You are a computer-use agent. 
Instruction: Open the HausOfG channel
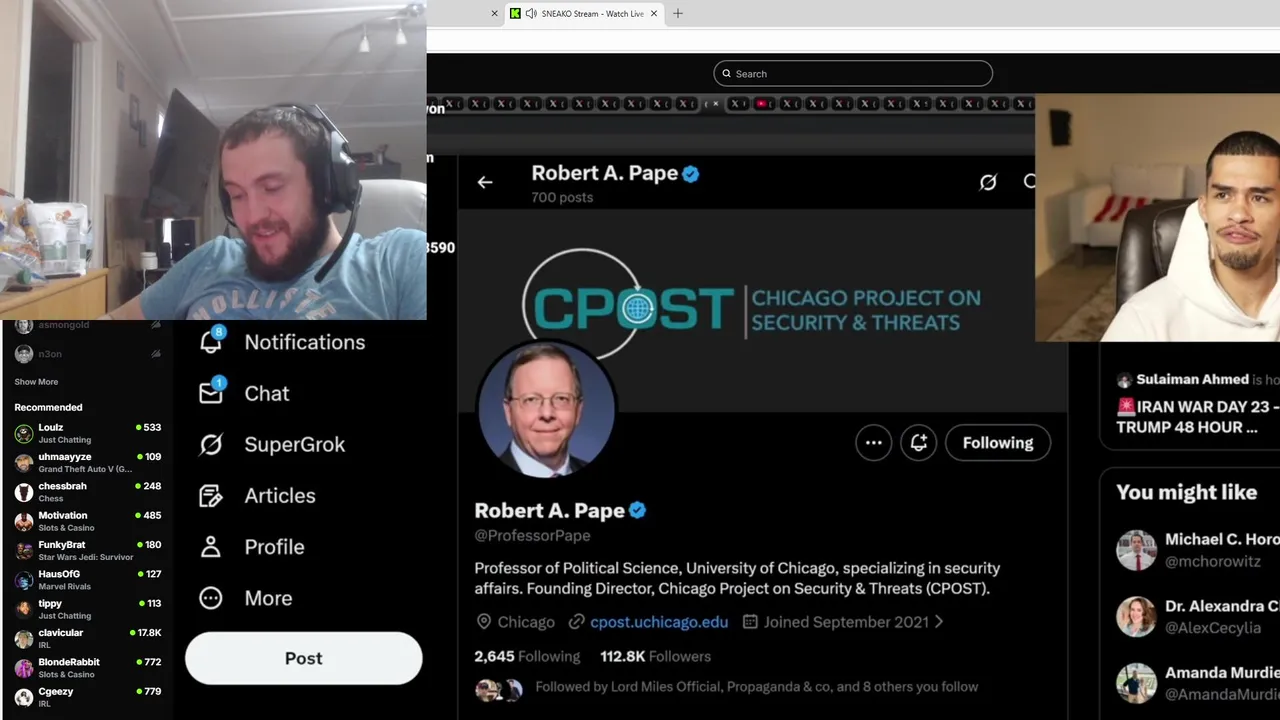click(x=88, y=579)
